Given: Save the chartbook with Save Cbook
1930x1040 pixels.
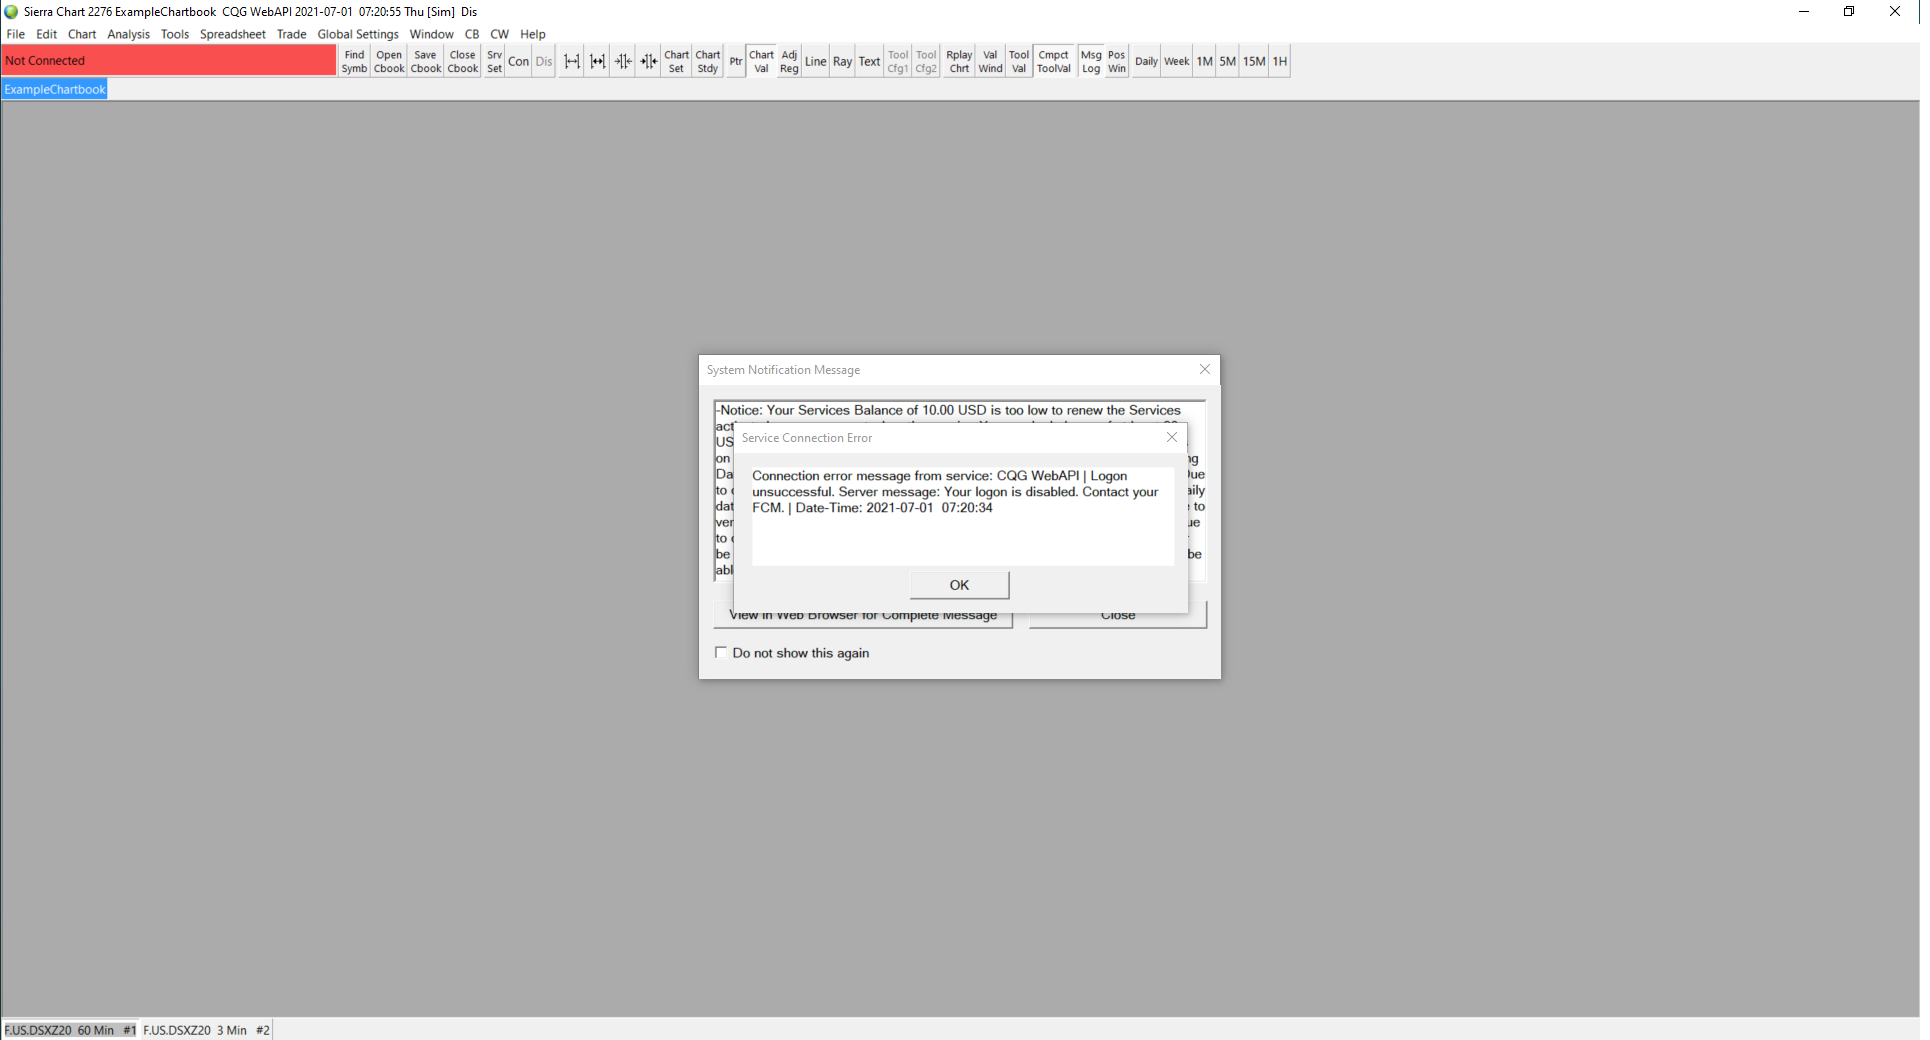Looking at the screenshot, I should tap(426, 62).
